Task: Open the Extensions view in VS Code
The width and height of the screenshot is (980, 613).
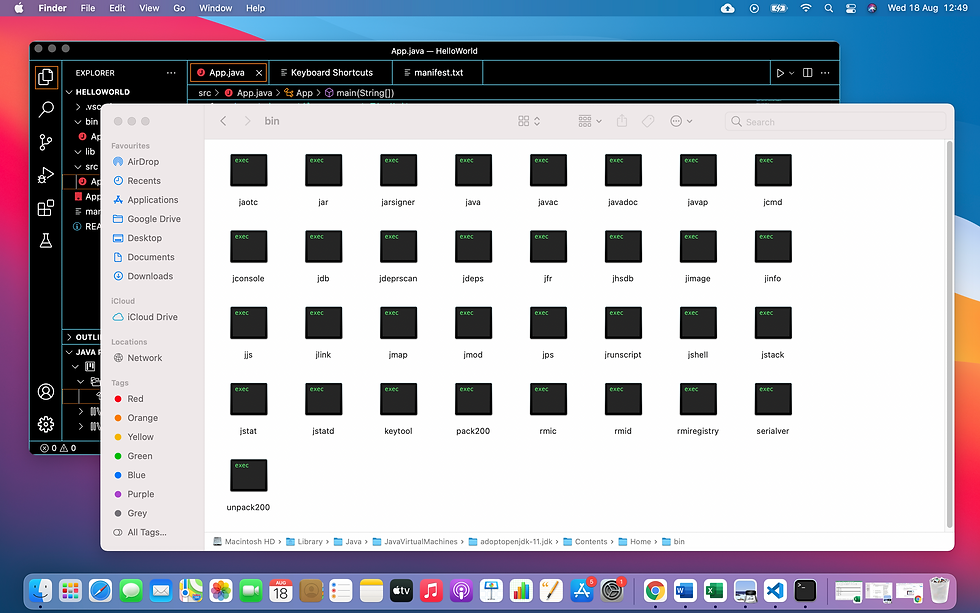Action: [46, 207]
